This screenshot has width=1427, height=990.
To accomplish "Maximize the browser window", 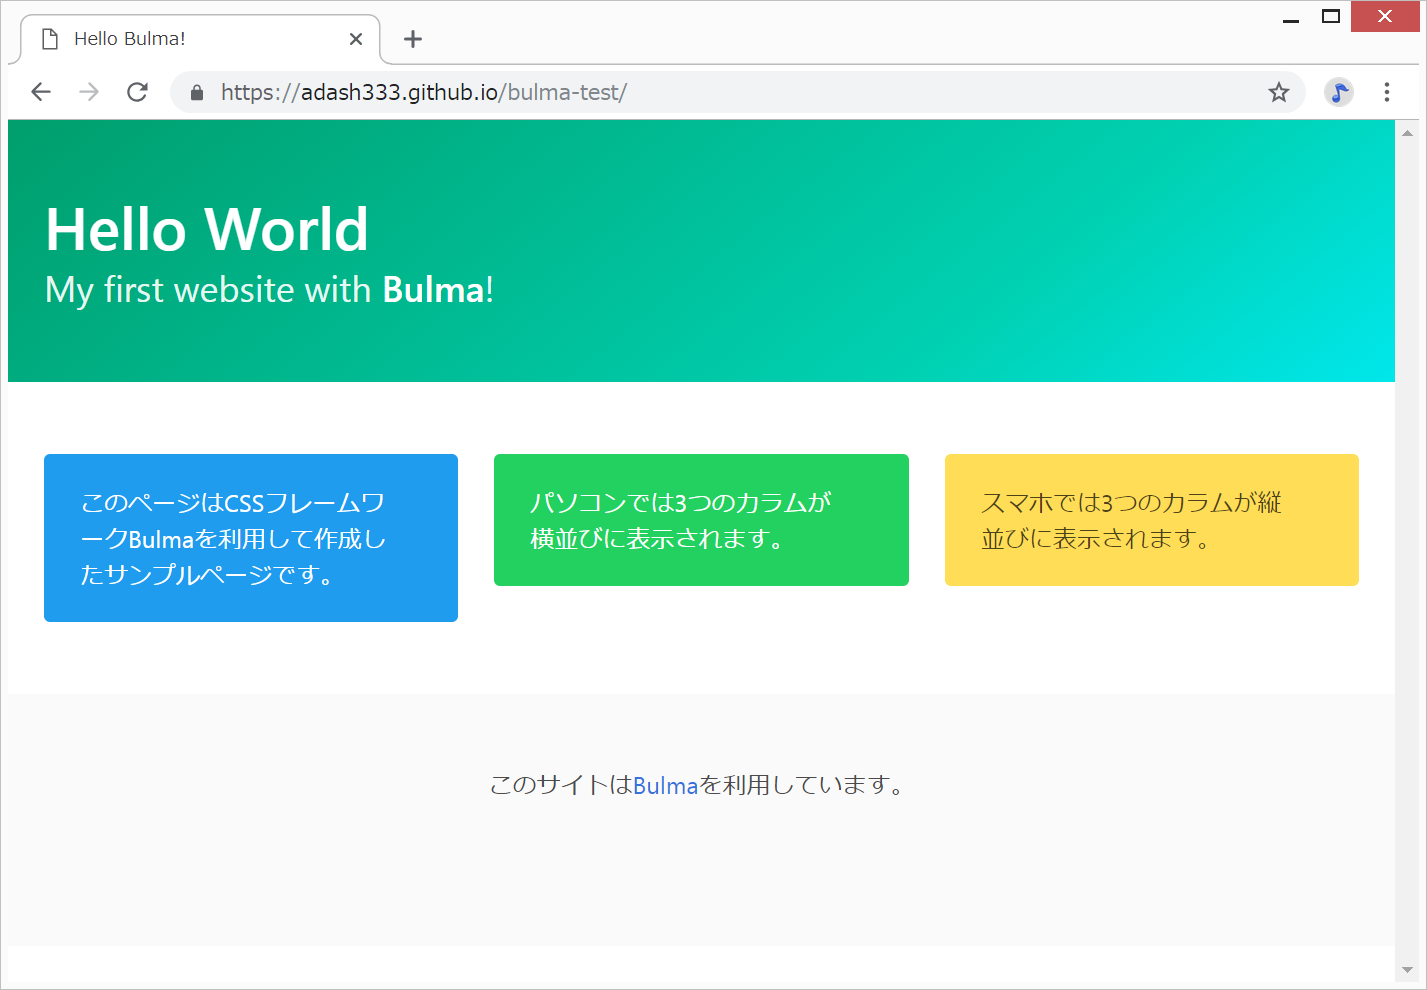I will point(1330,16).
